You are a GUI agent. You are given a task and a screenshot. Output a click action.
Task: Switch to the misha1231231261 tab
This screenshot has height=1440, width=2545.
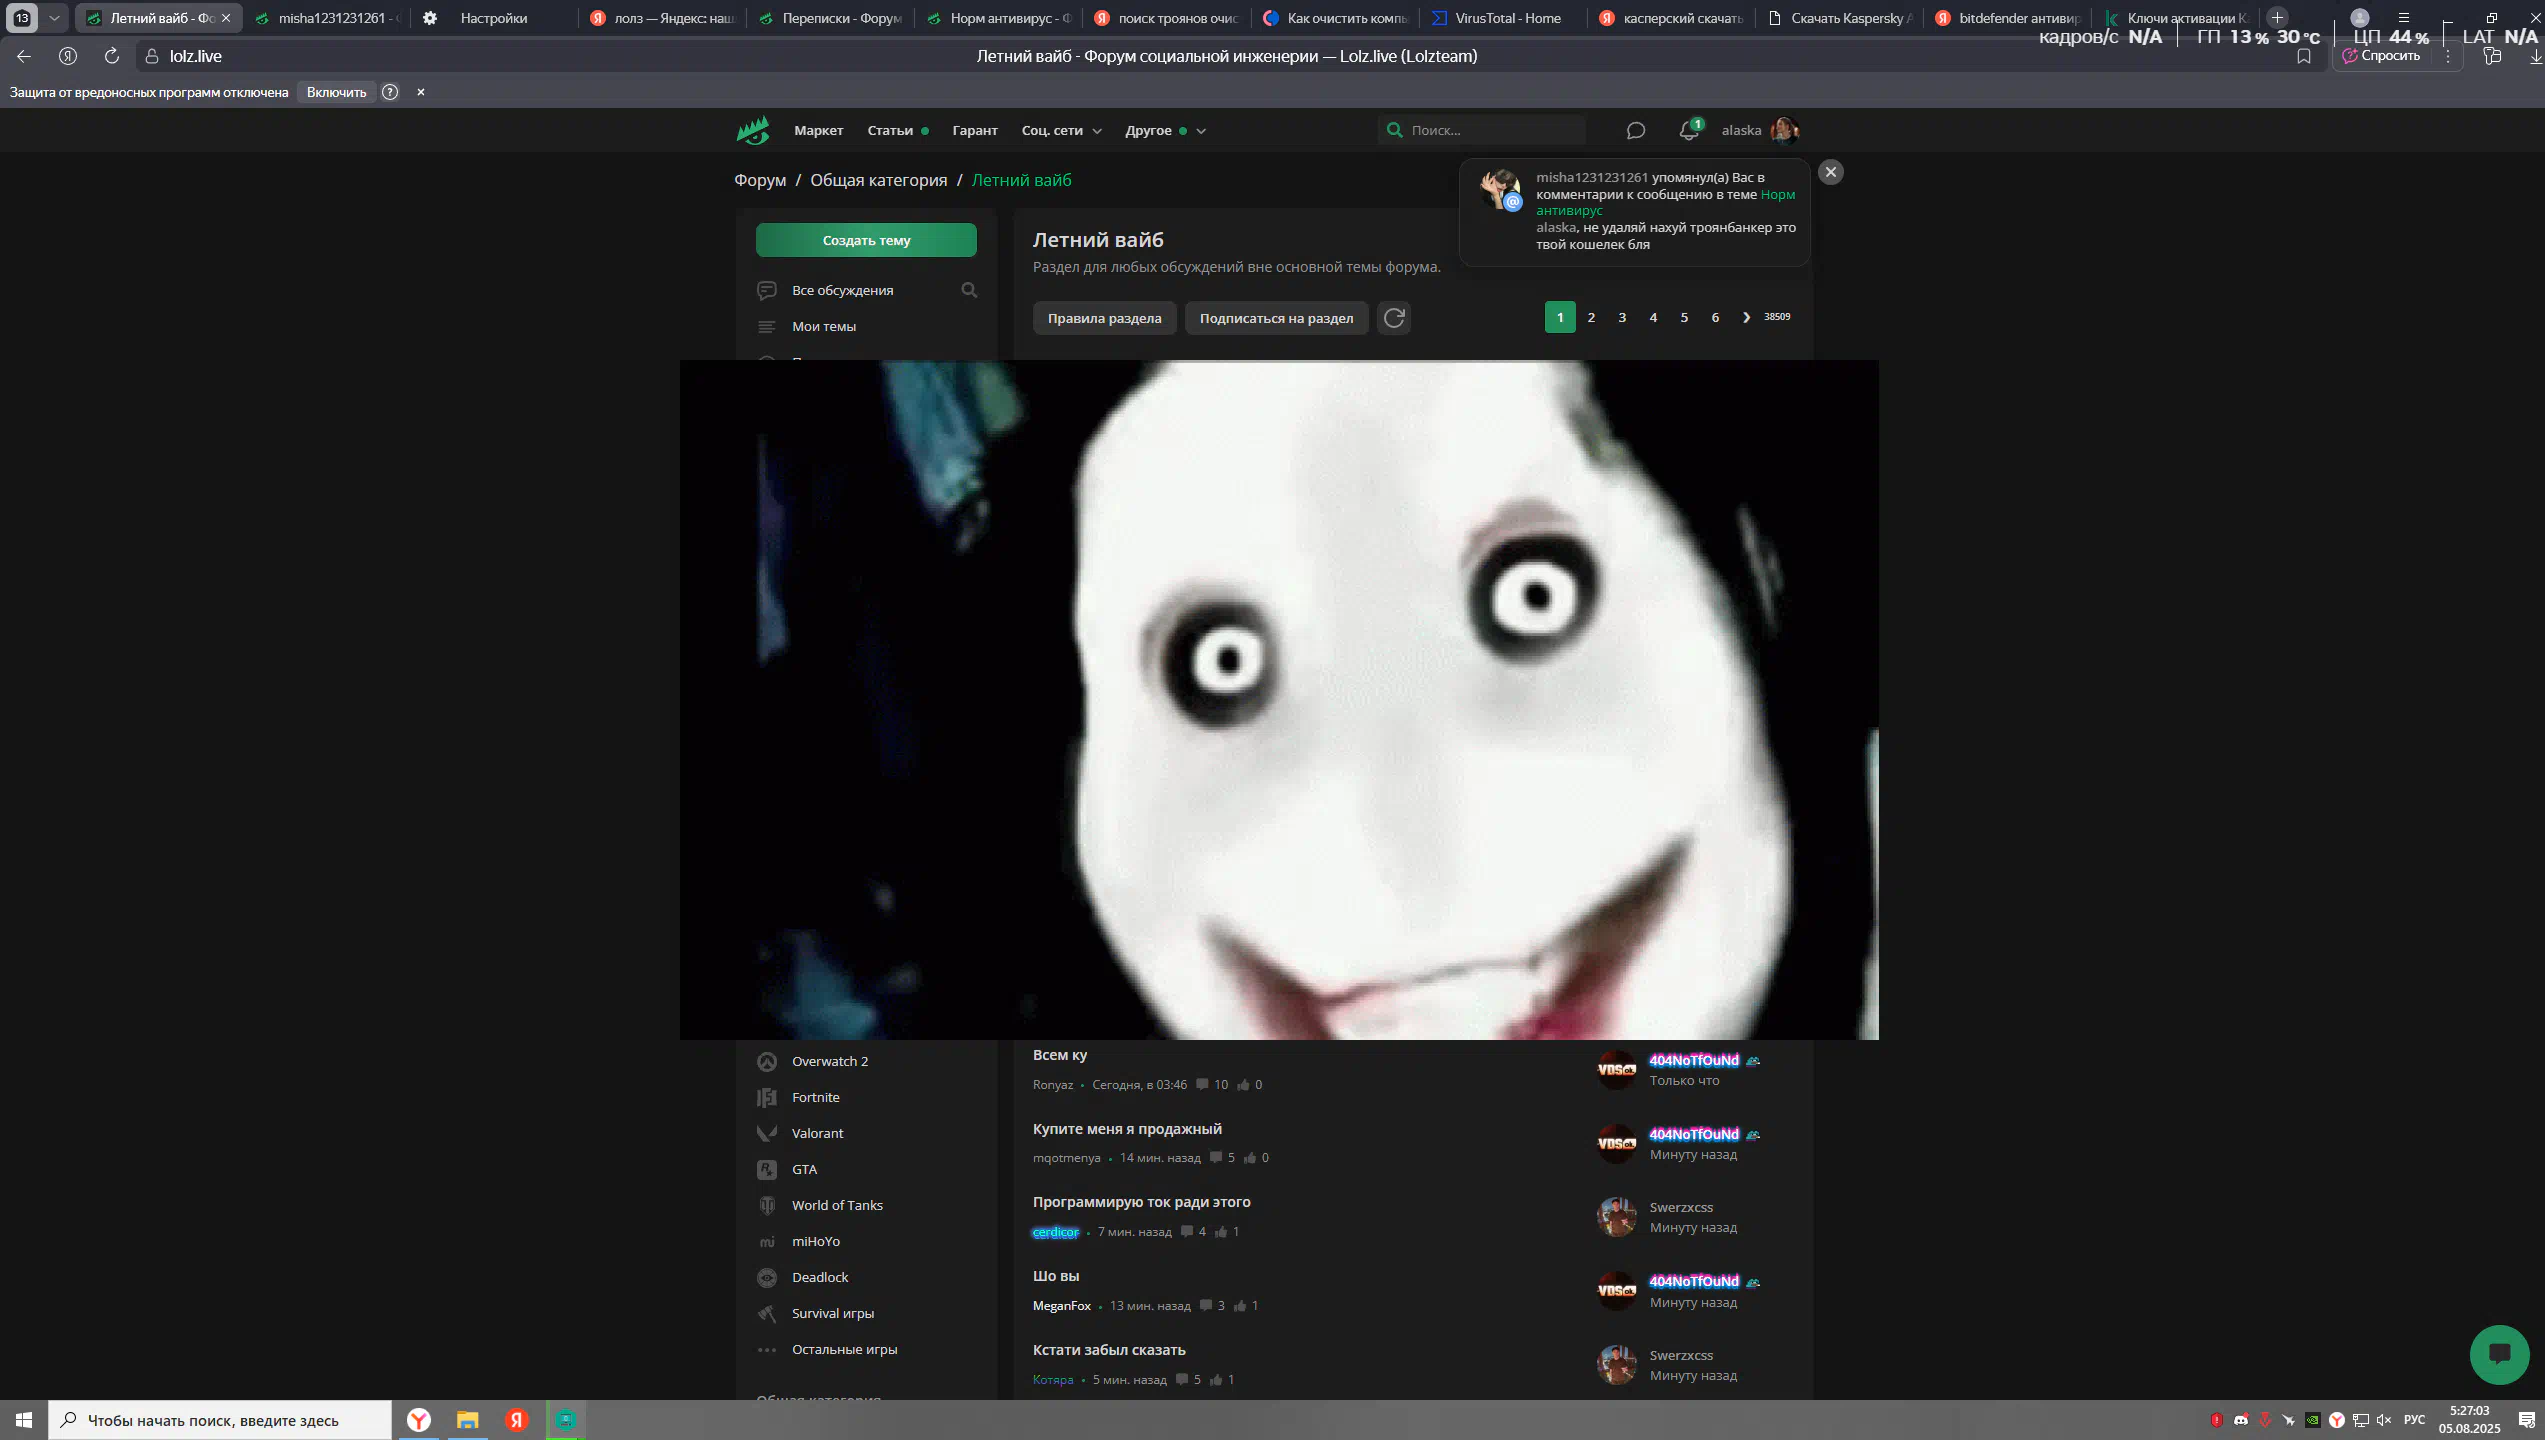click(x=327, y=18)
